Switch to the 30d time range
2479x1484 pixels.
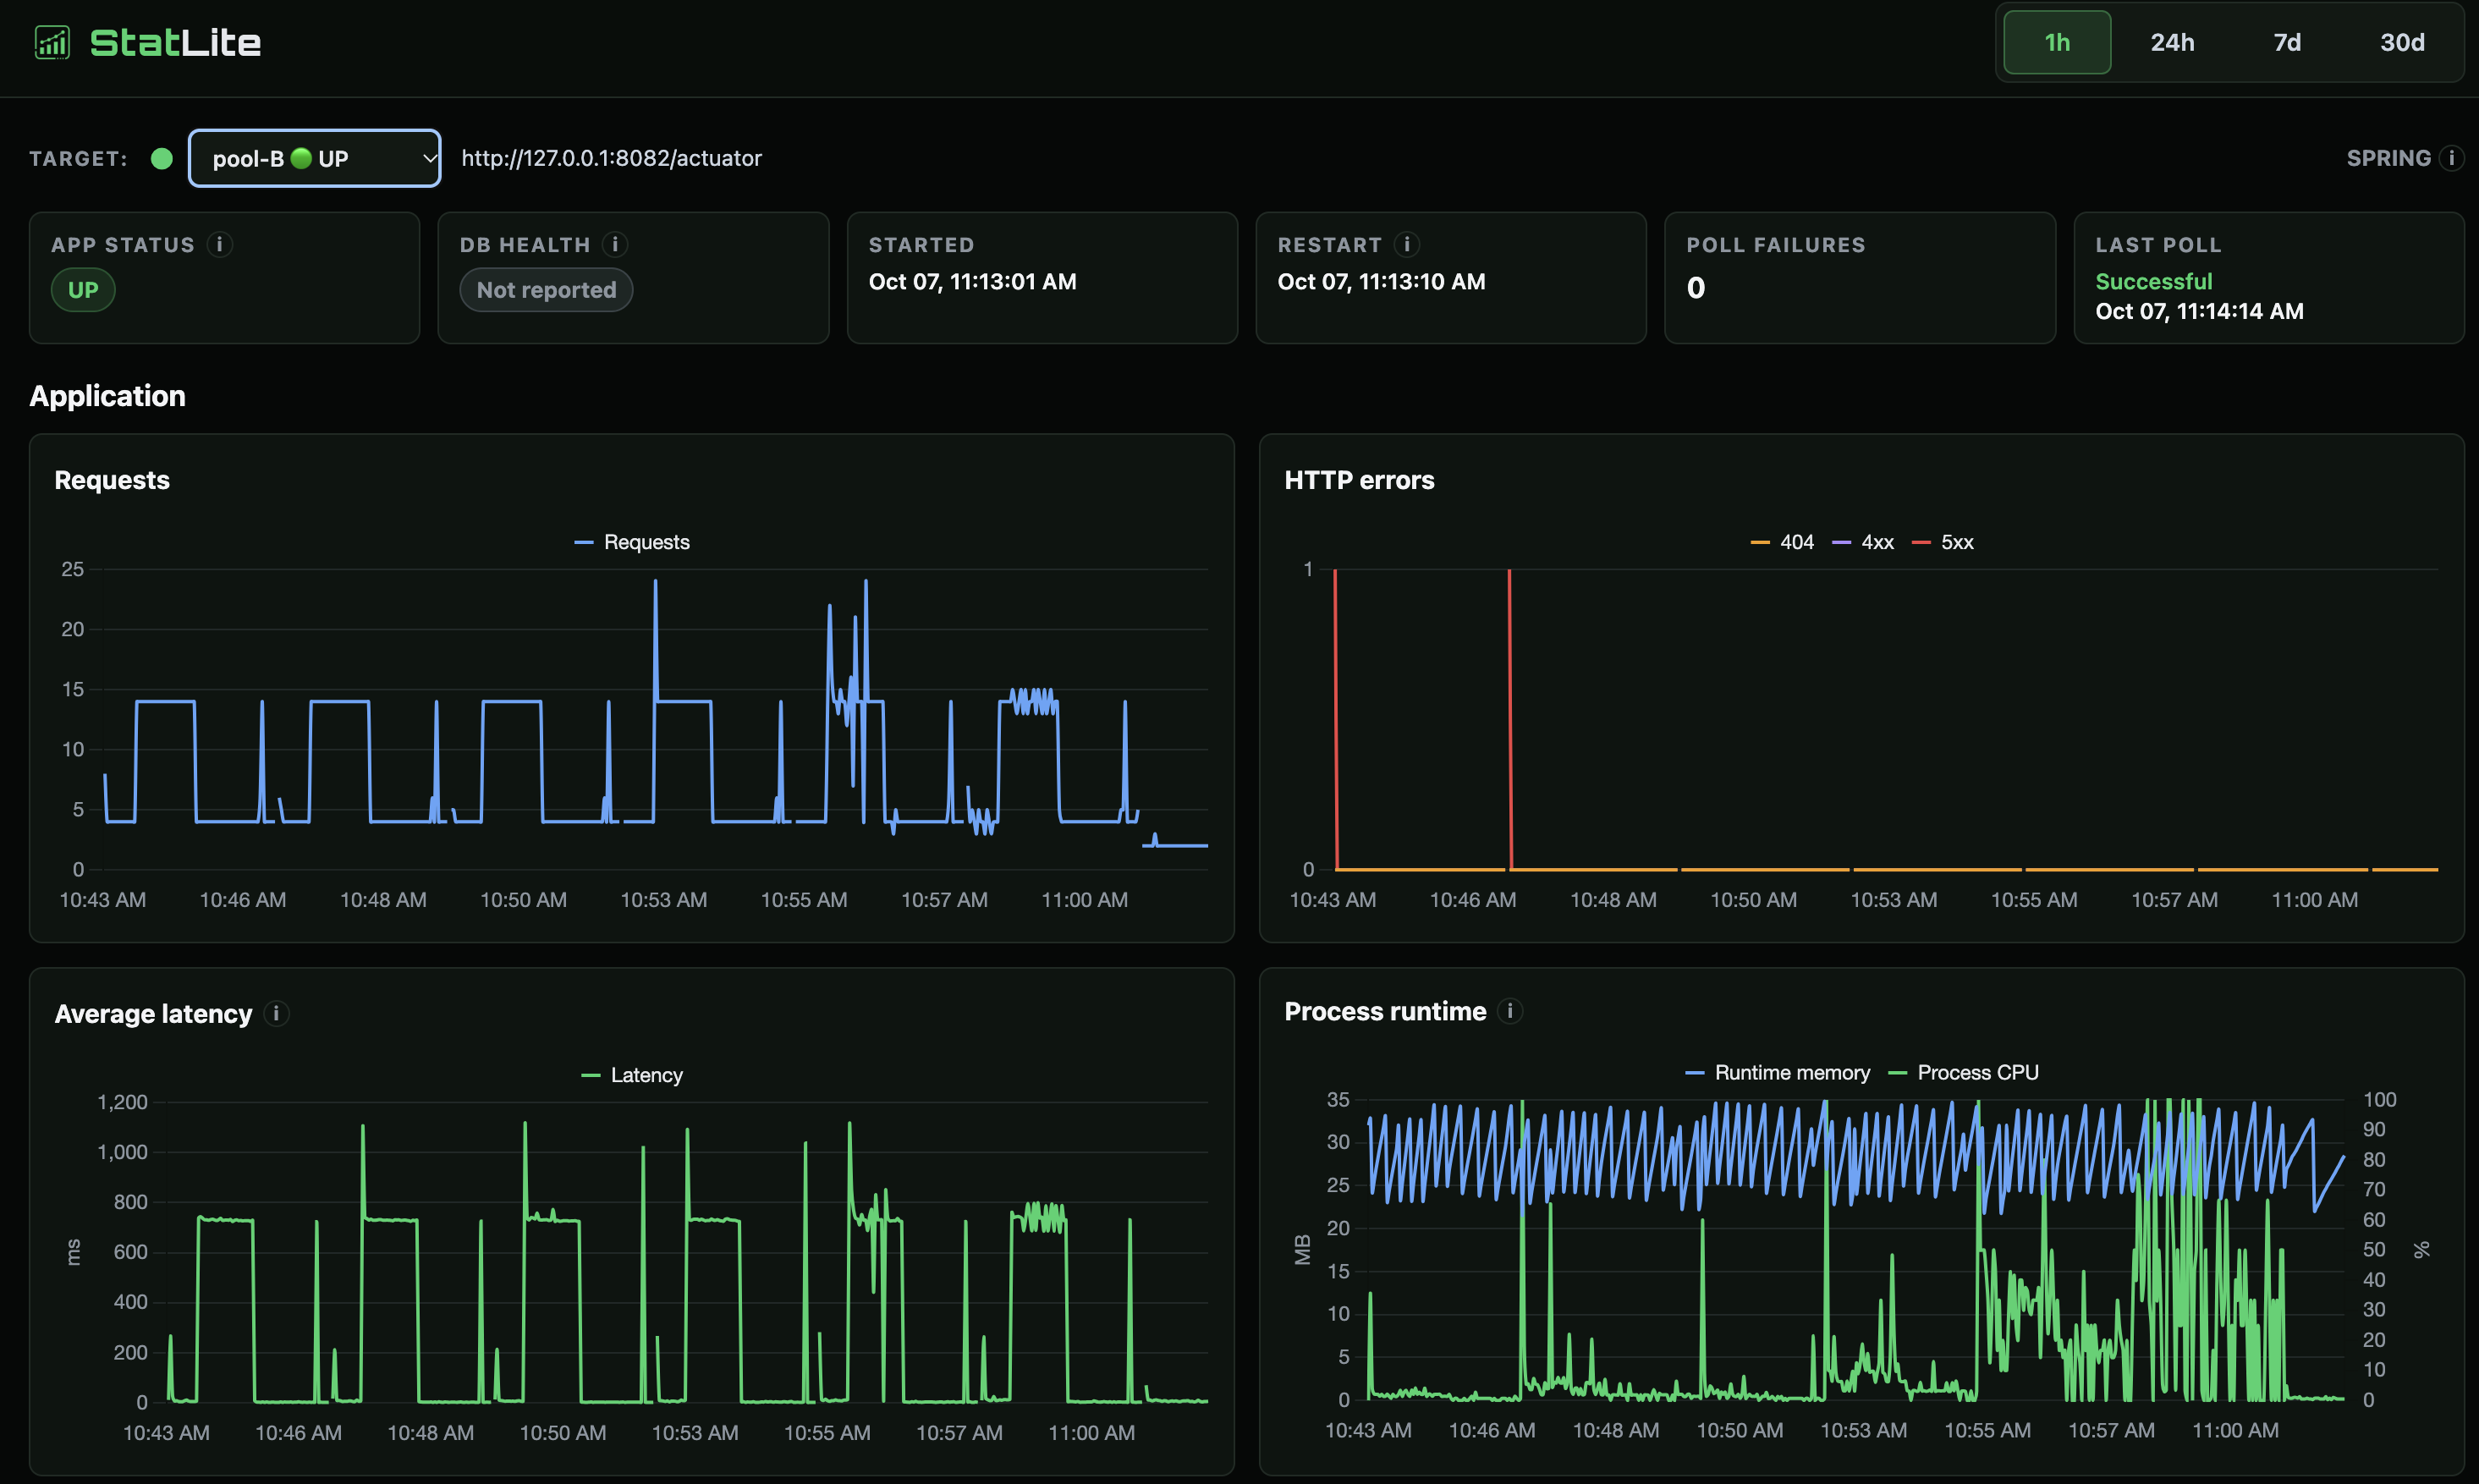coord(2402,42)
